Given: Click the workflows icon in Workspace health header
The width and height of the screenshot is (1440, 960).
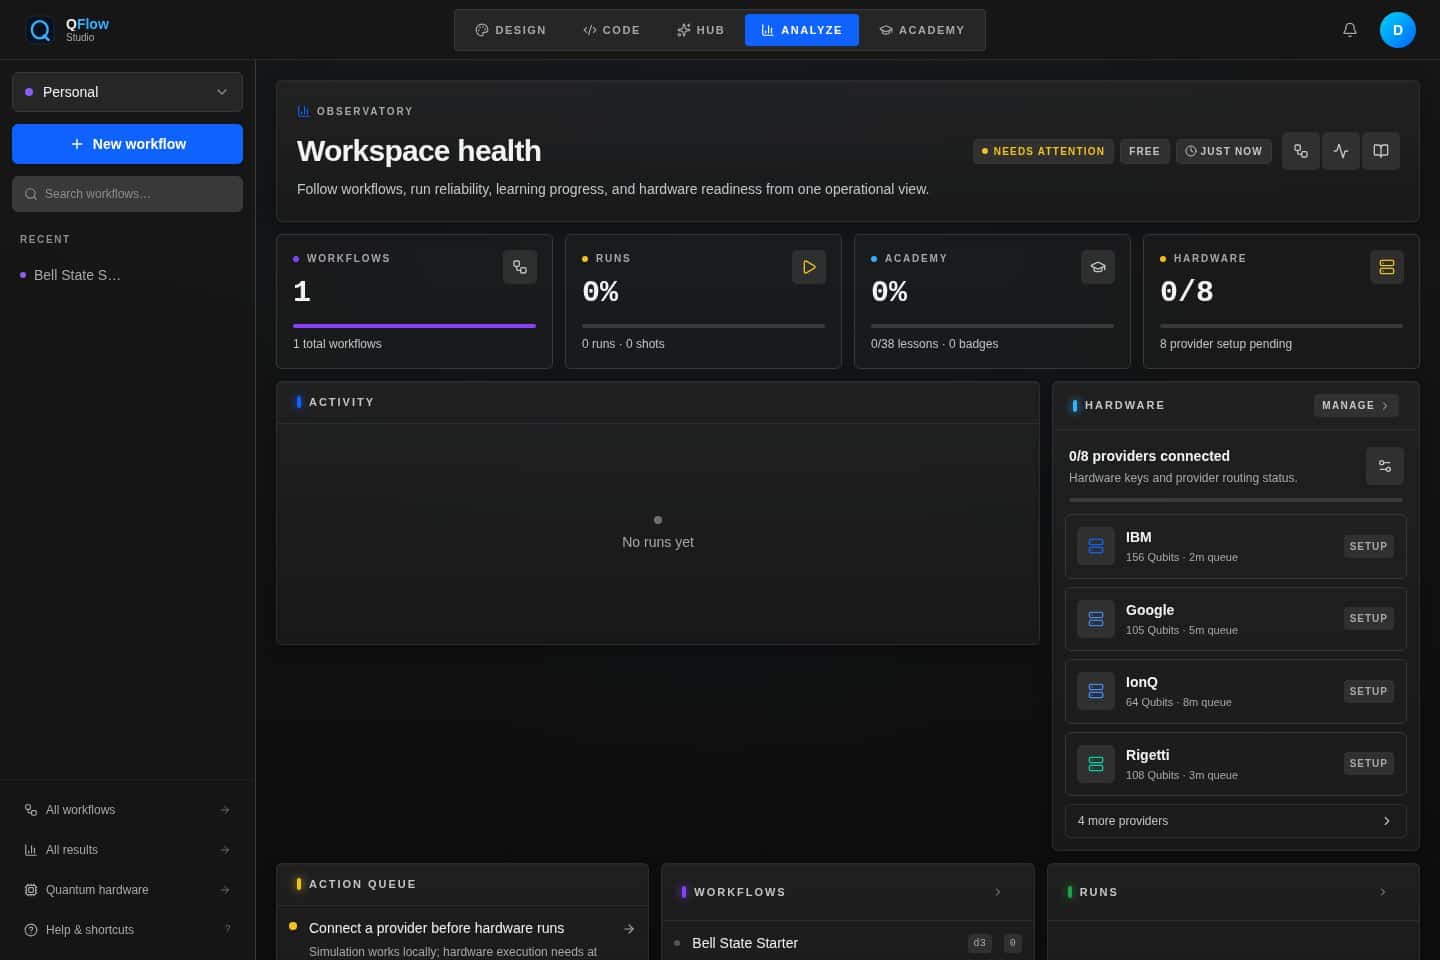Looking at the screenshot, I should 1300,151.
